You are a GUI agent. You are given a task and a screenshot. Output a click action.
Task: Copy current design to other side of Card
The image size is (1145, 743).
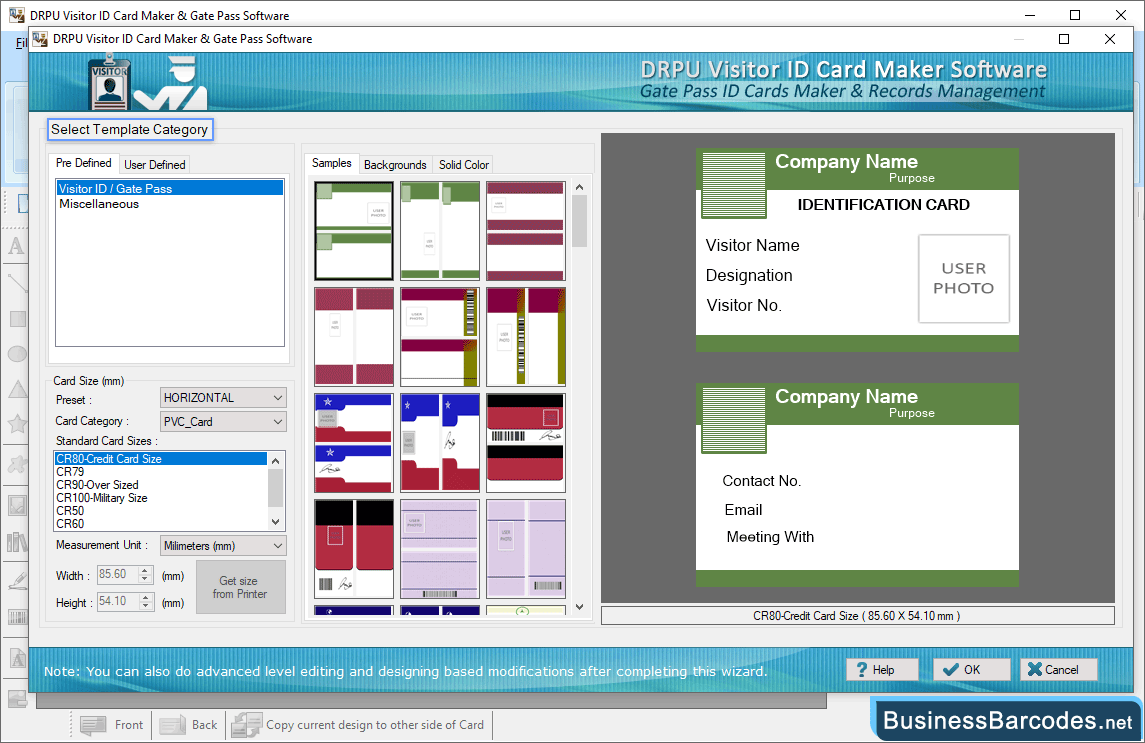359,725
